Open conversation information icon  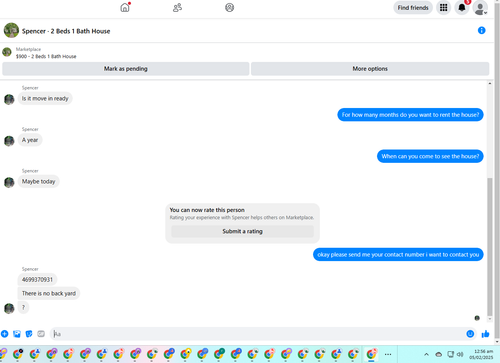pyautogui.click(x=481, y=30)
